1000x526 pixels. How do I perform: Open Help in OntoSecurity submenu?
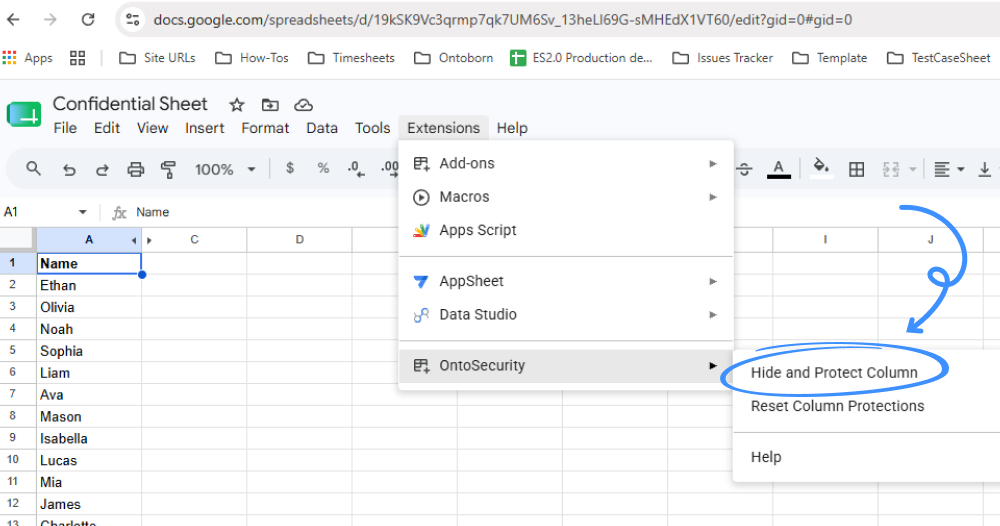click(x=766, y=457)
